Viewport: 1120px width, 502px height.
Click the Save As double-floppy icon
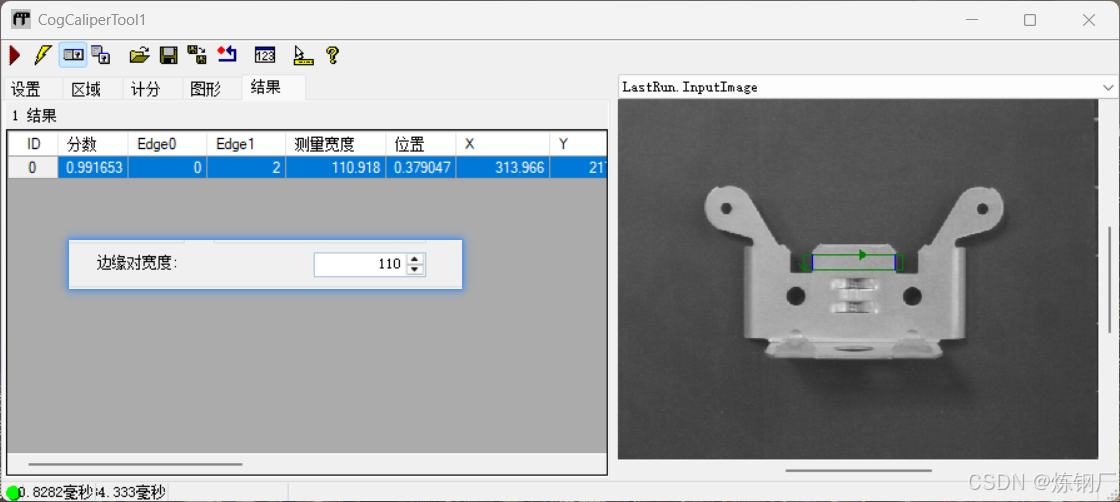(x=196, y=55)
